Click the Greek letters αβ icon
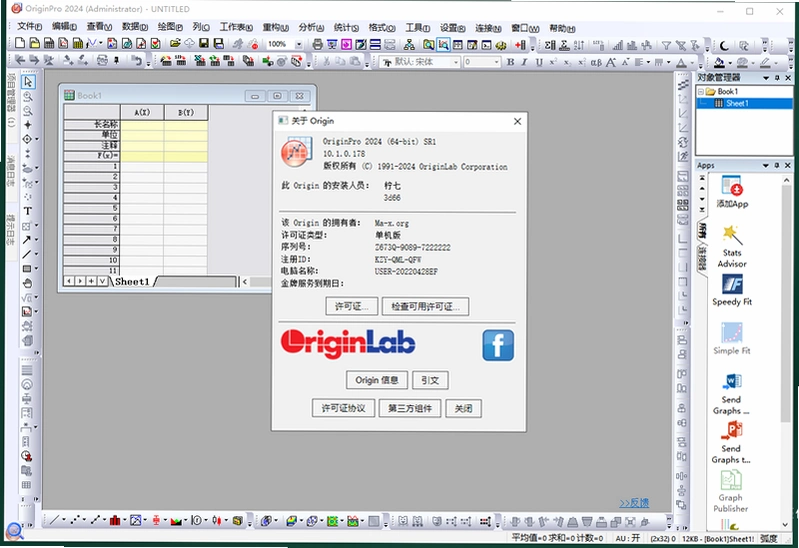Screen dimensions: 799x548 coord(596,63)
